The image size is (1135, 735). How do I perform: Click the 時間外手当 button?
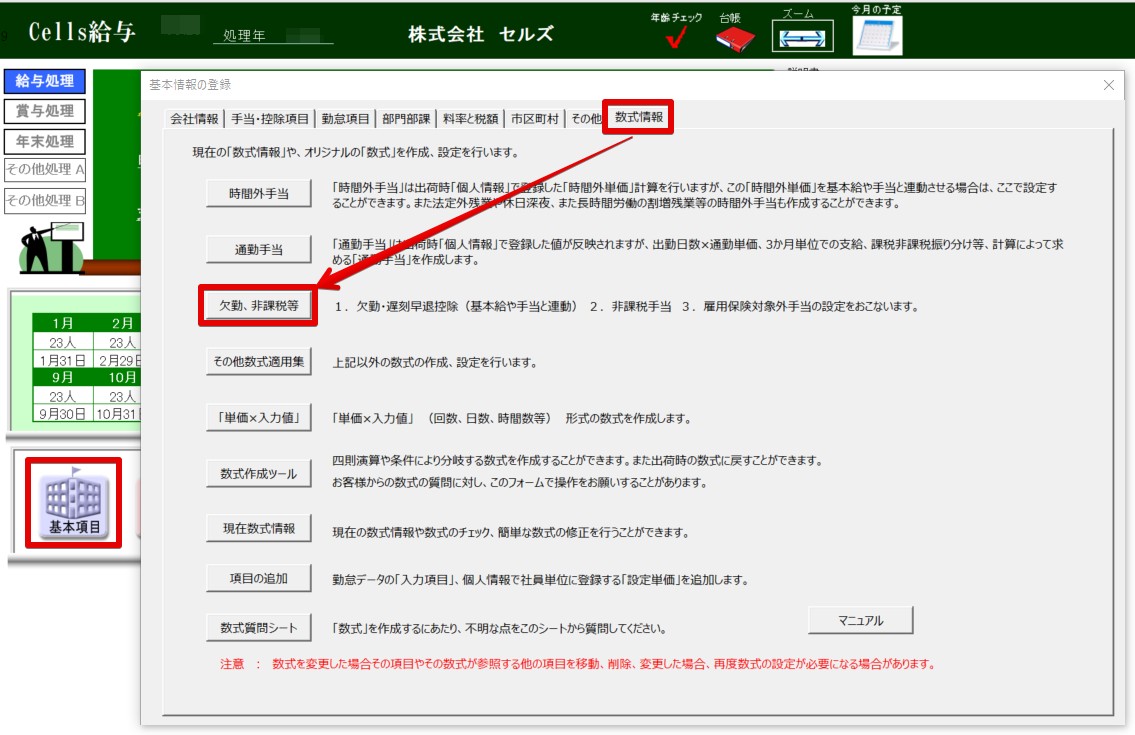point(258,194)
